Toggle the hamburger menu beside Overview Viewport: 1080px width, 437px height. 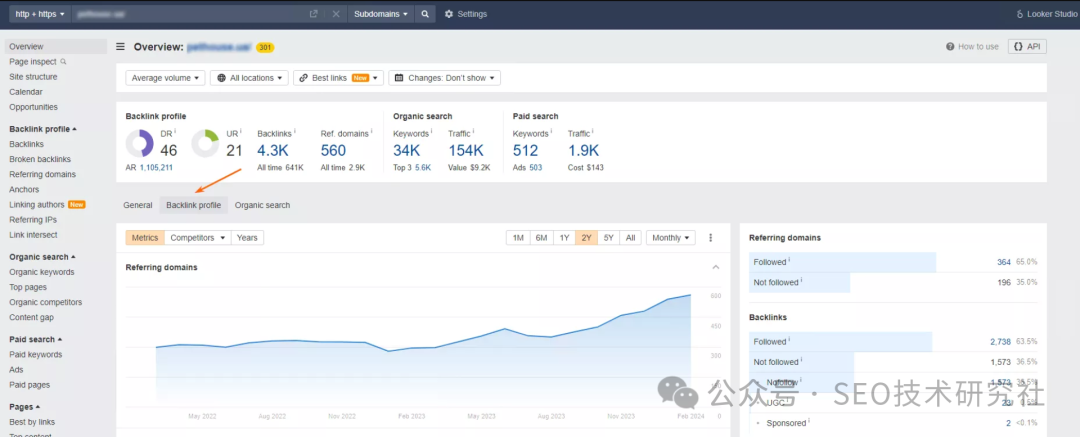point(121,47)
